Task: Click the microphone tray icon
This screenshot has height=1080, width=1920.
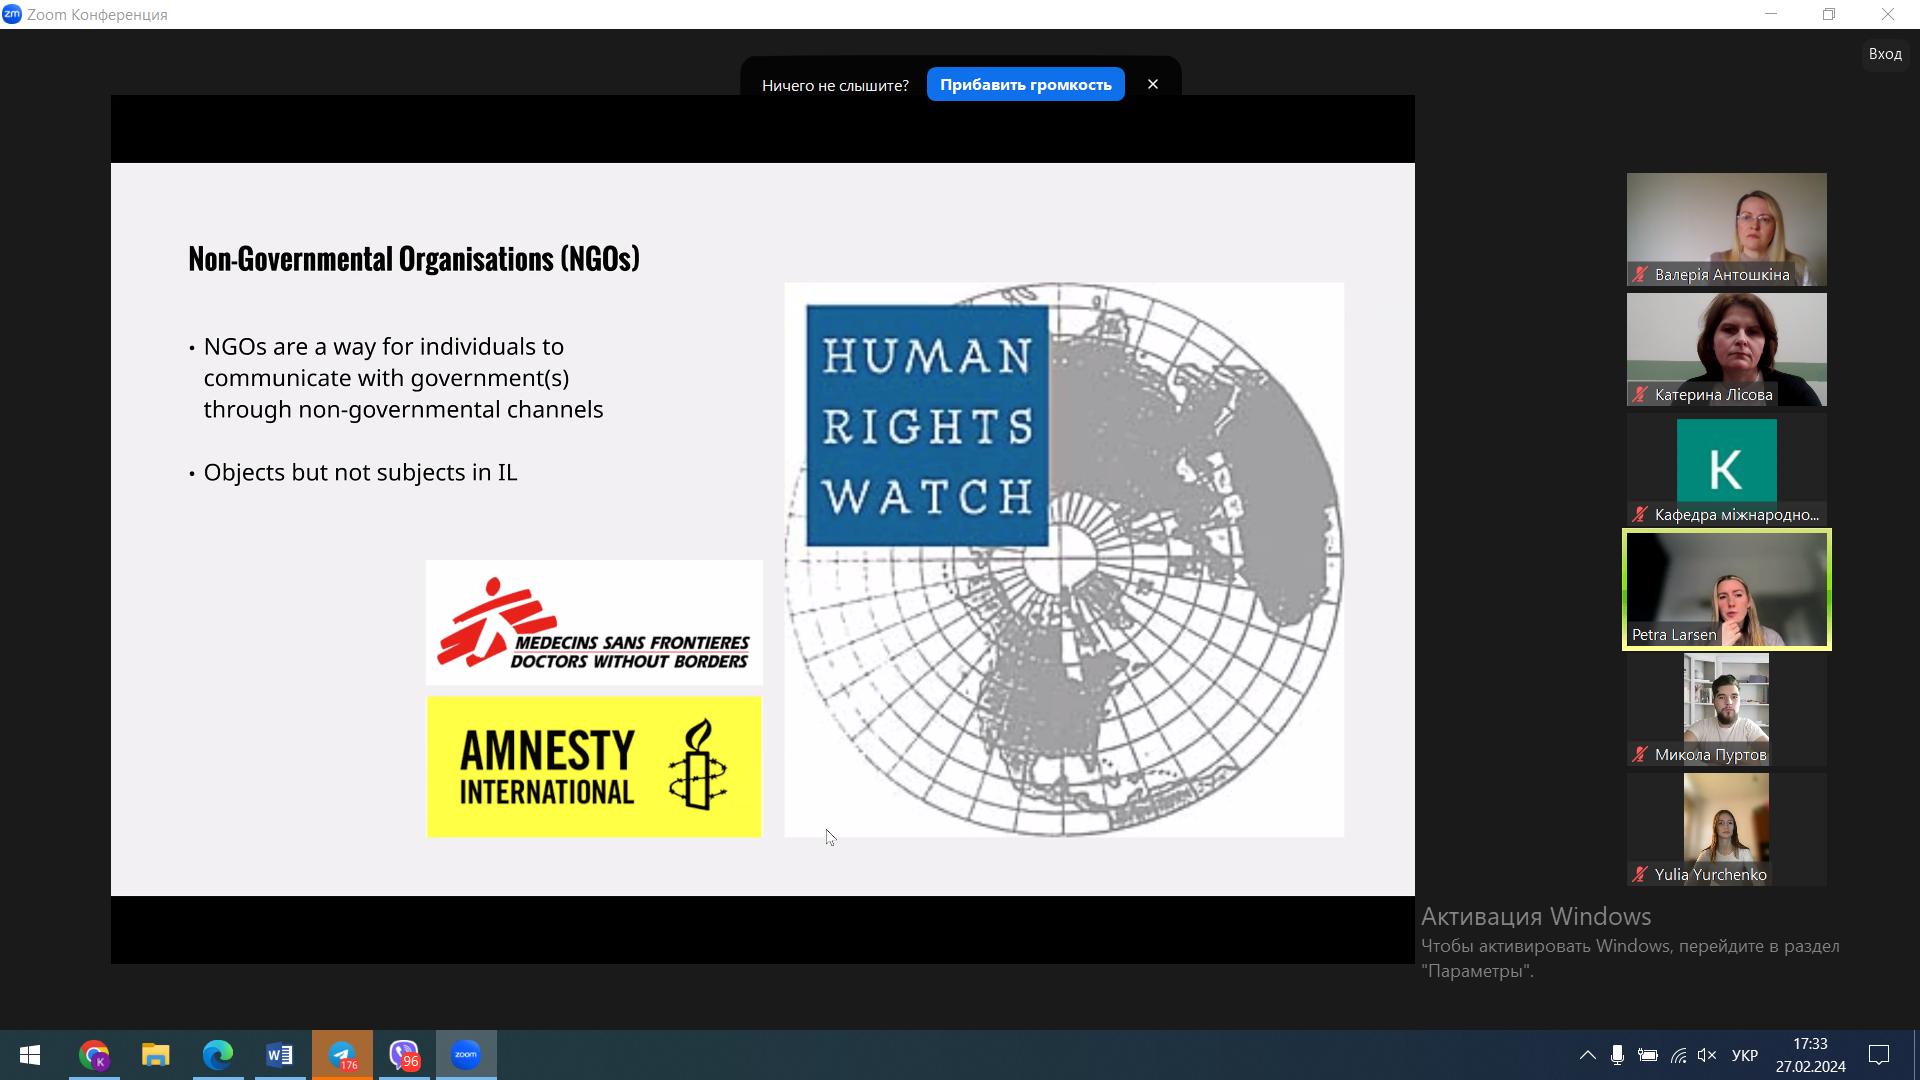Action: [1617, 1055]
